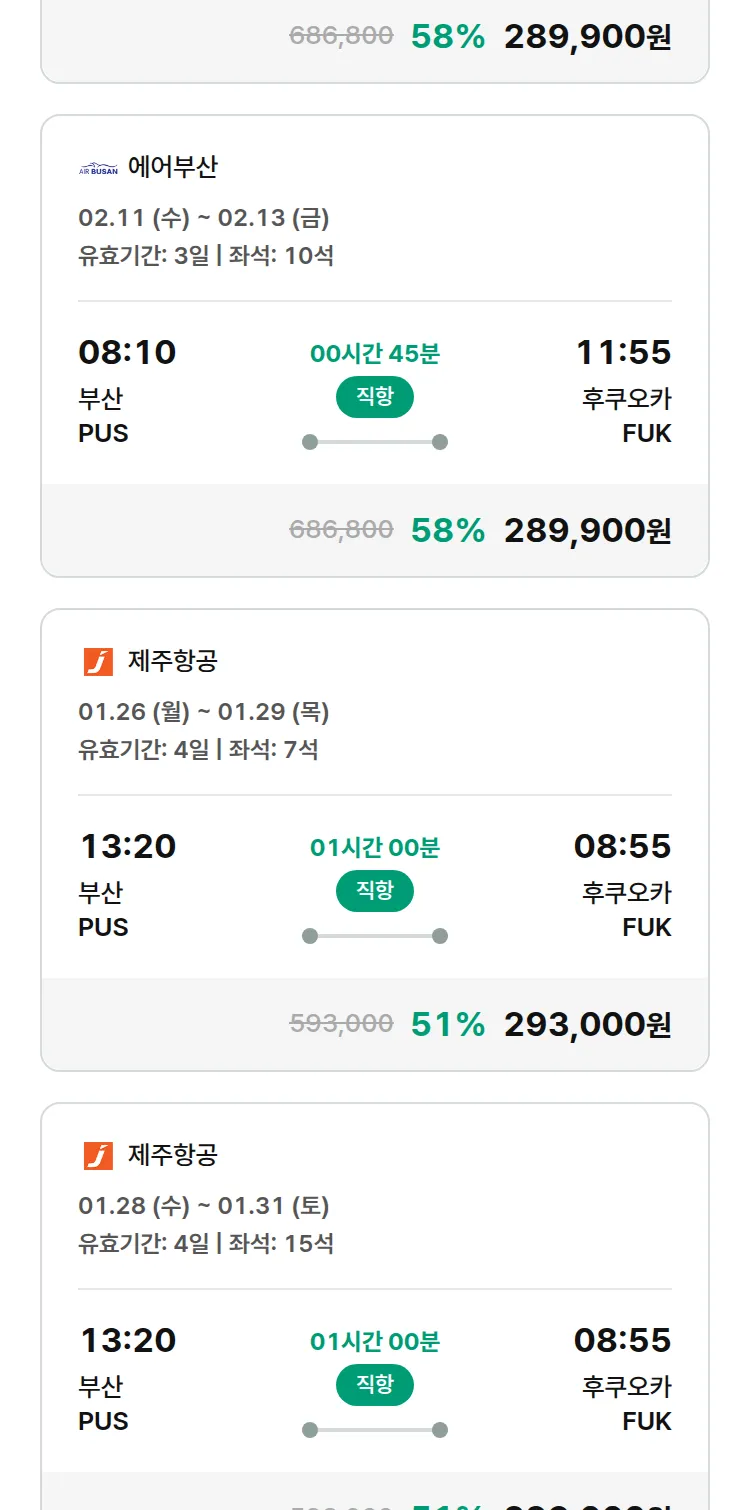Select the 289,900원 price on the Air Busan card
The image size is (750, 1510).
[x=587, y=530]
